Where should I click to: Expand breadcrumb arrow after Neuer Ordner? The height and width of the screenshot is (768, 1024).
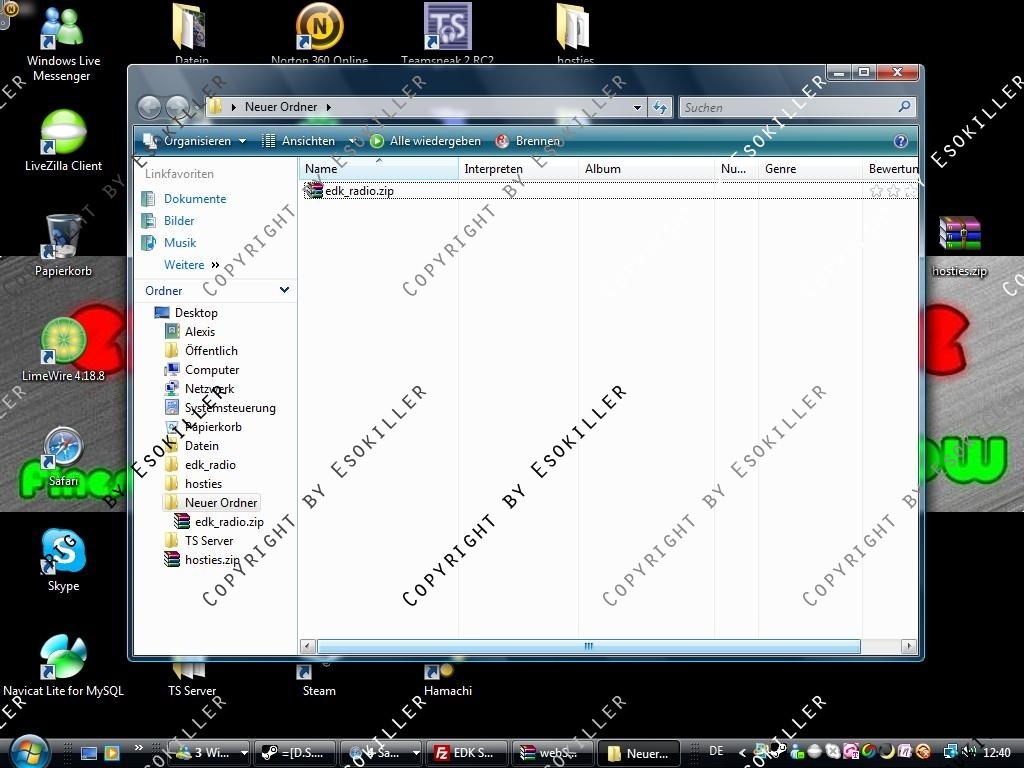tap(328, 107)
